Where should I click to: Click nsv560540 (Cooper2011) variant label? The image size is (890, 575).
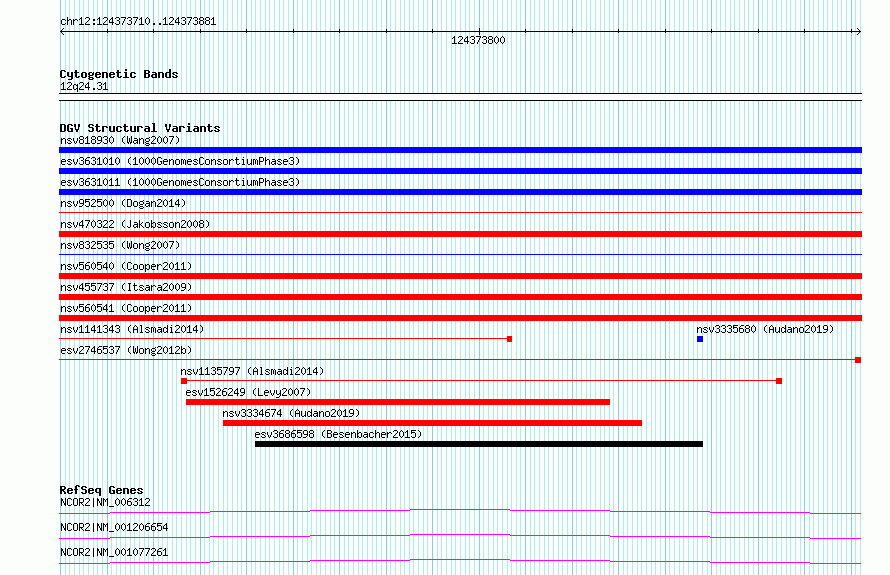[x=126, y=266]
